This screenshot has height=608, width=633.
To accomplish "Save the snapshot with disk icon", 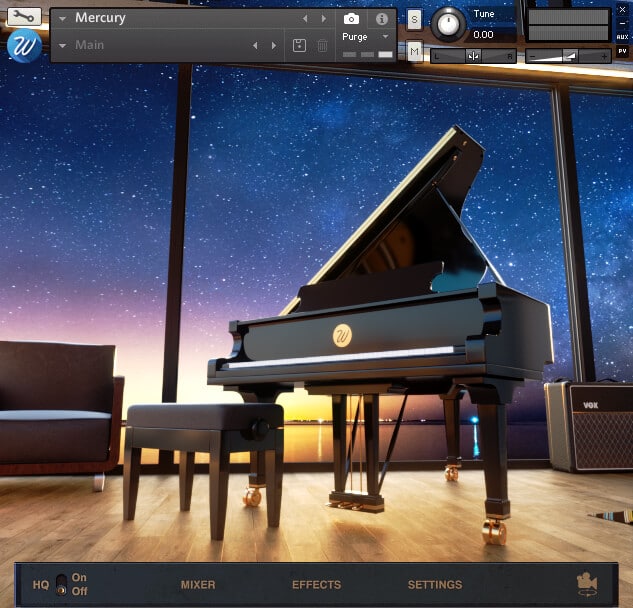I will click(299, 45).
